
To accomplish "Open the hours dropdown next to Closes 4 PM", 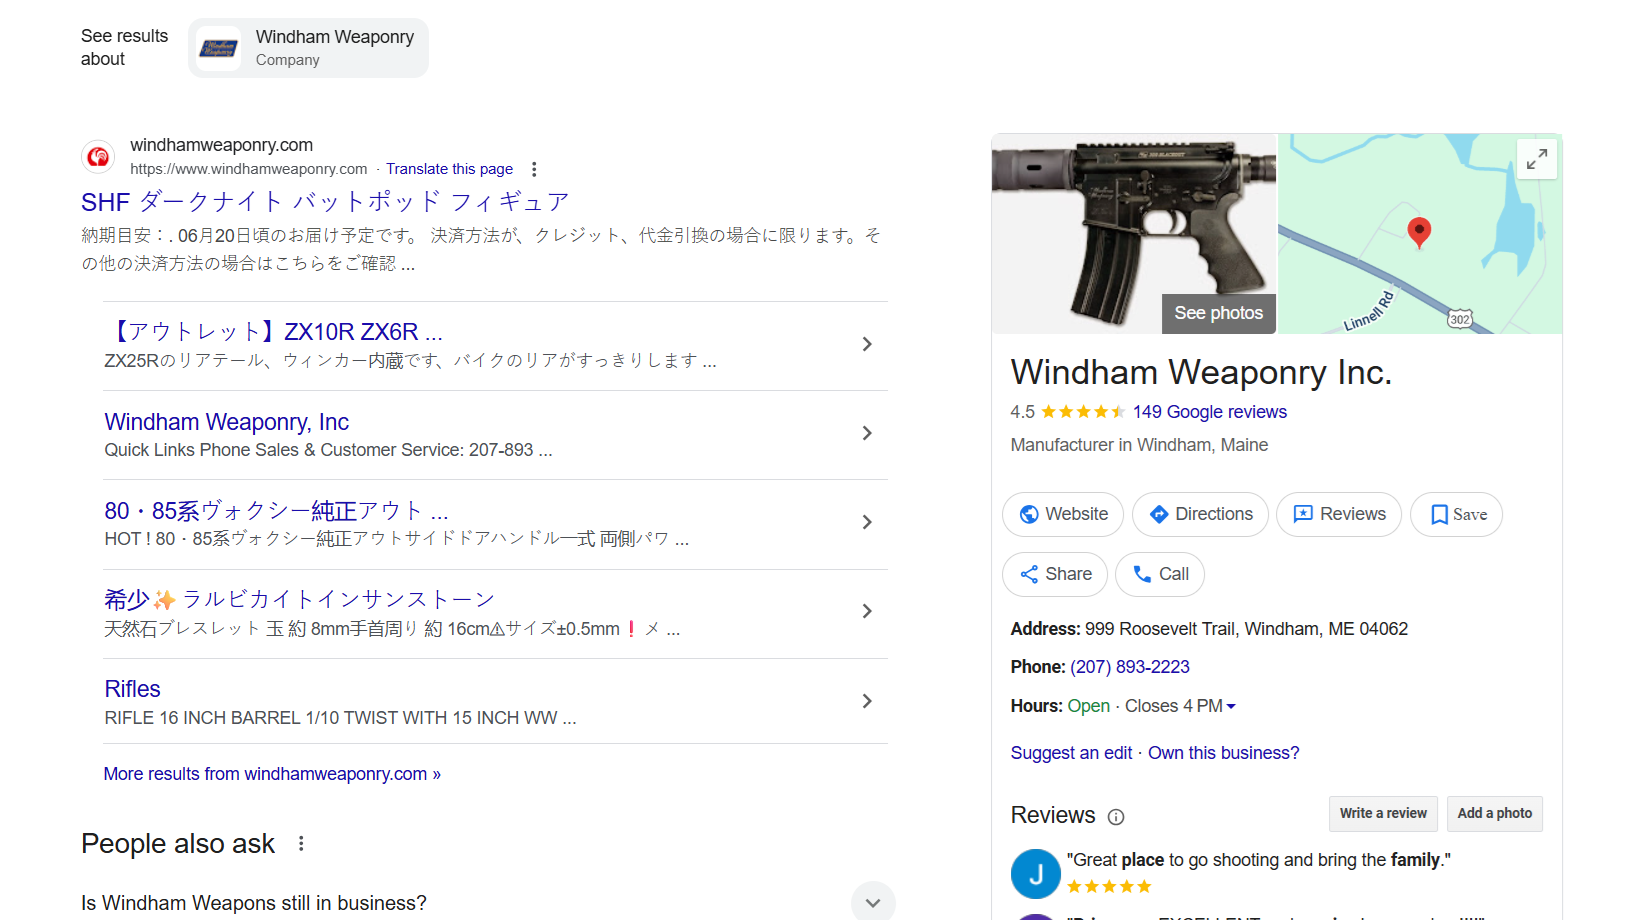I will (1231, 706).
